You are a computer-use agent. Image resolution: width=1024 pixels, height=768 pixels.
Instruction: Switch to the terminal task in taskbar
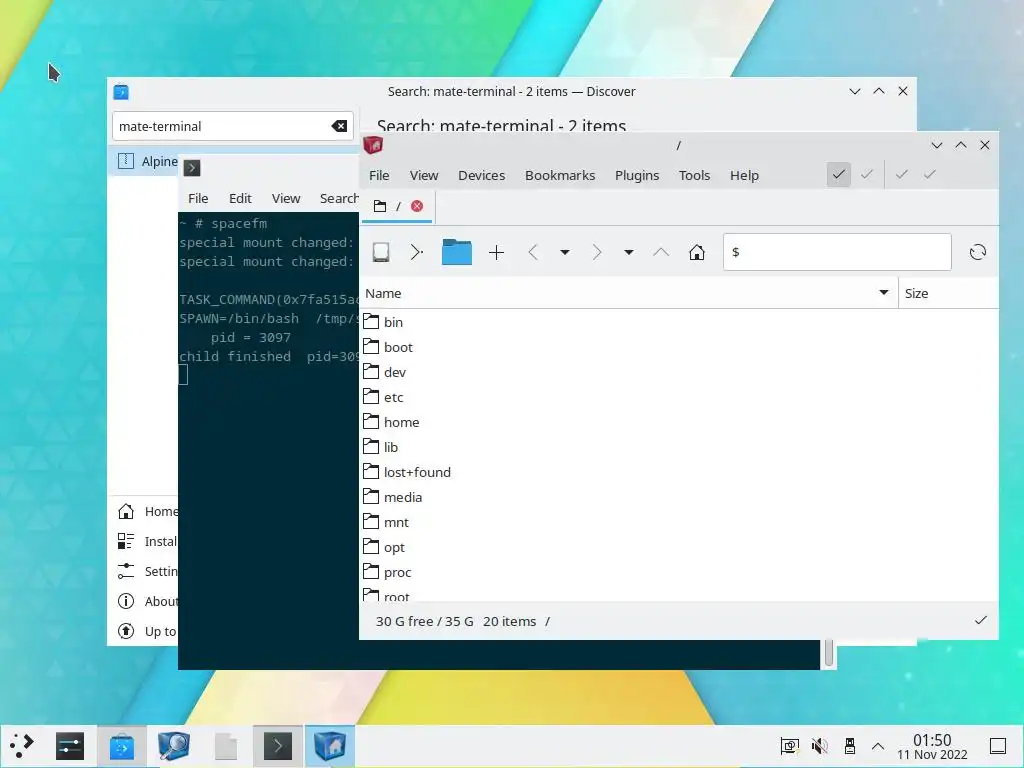click(278, 746)
